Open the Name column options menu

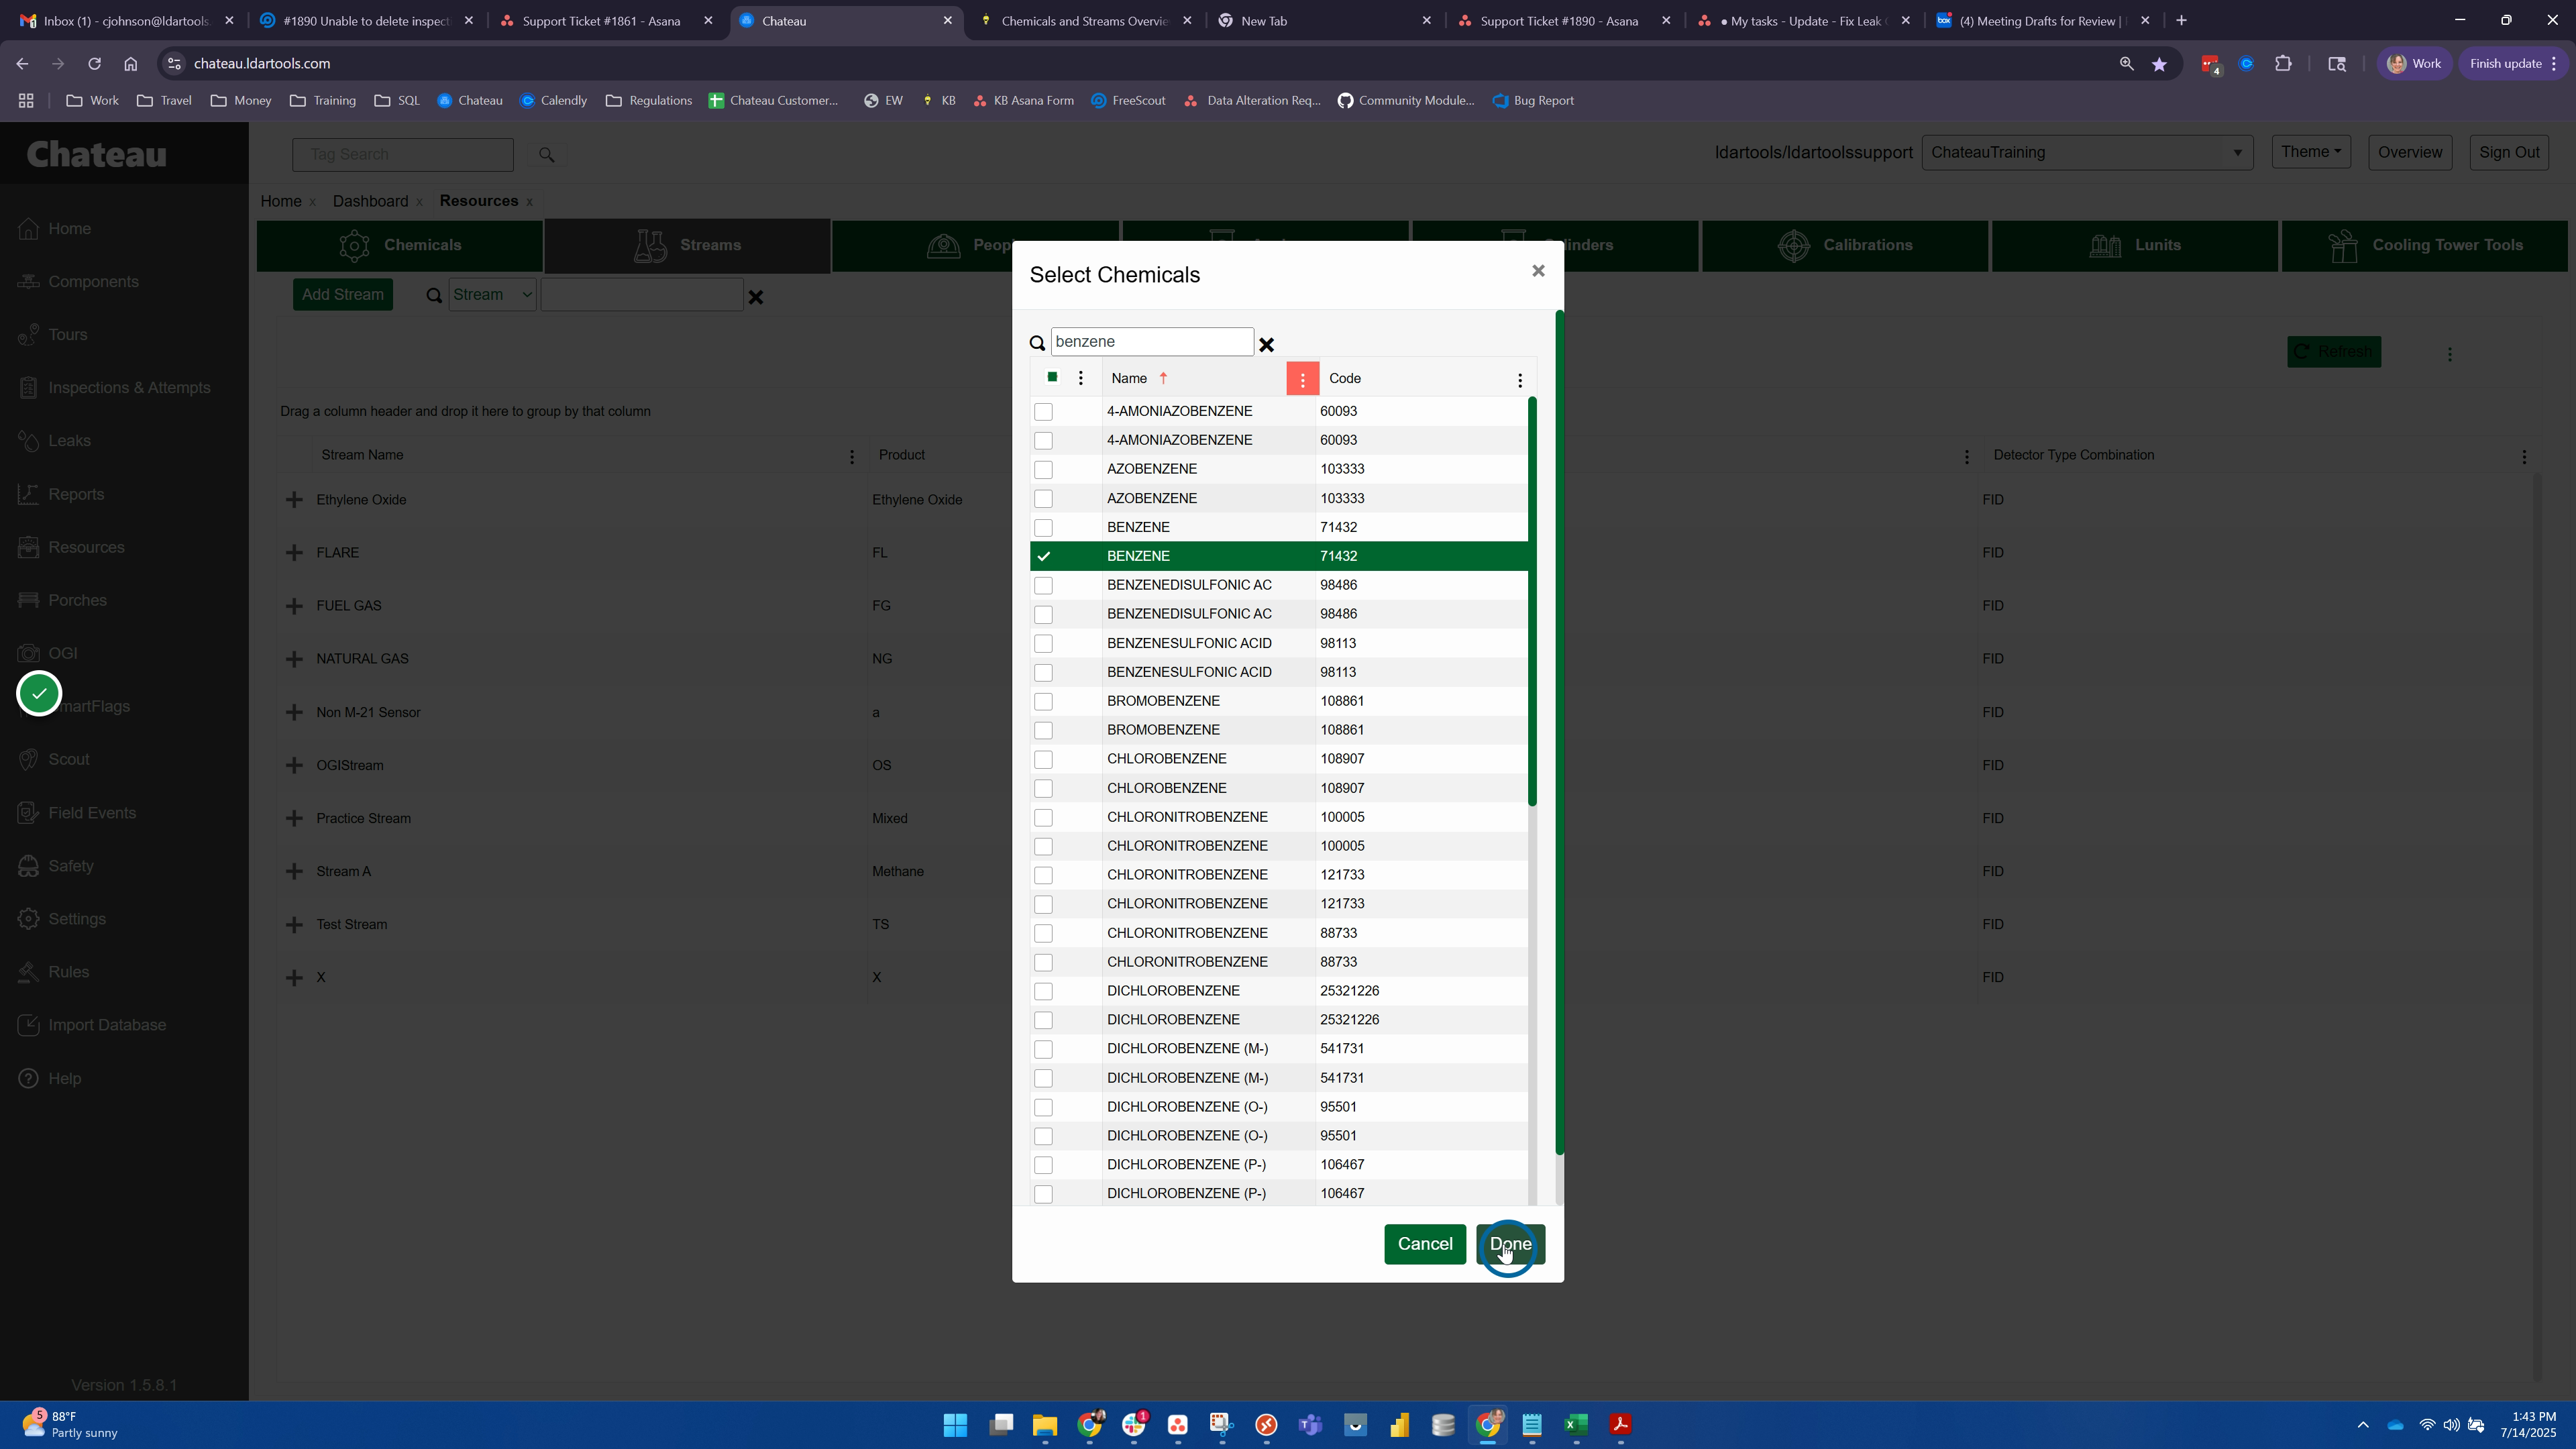(x=1302, y=379)
